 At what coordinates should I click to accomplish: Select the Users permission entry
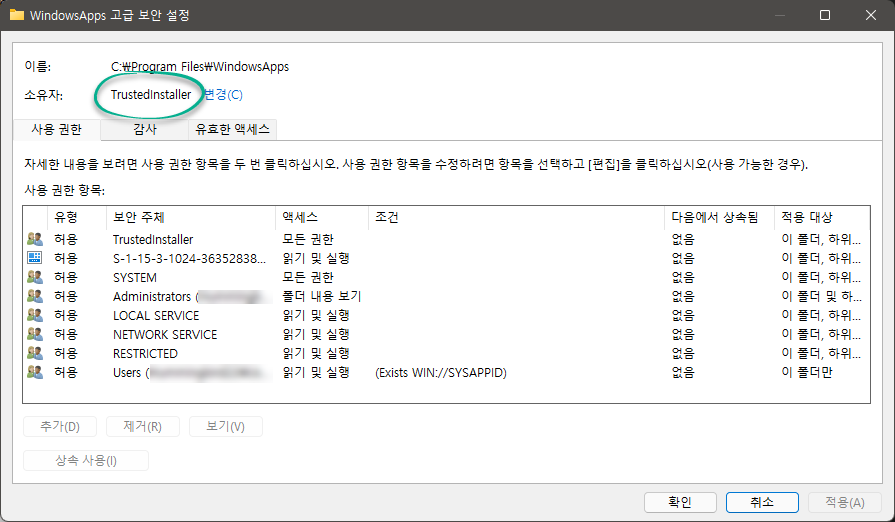tap(191, 373)
